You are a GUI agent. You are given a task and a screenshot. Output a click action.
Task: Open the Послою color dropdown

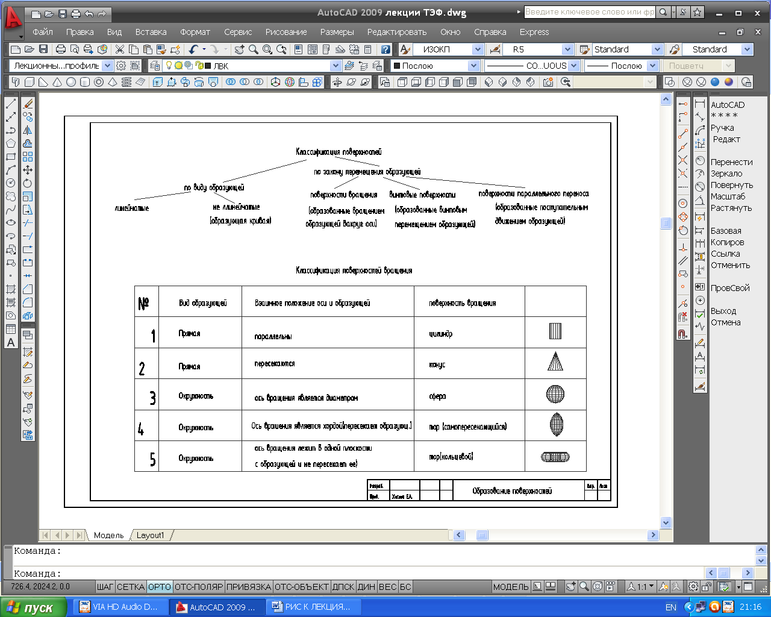click(x=473, y=65)
